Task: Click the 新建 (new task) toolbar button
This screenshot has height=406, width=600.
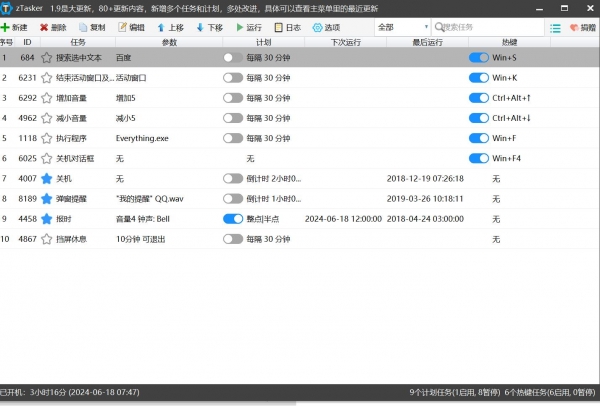Action: point(14,28)
